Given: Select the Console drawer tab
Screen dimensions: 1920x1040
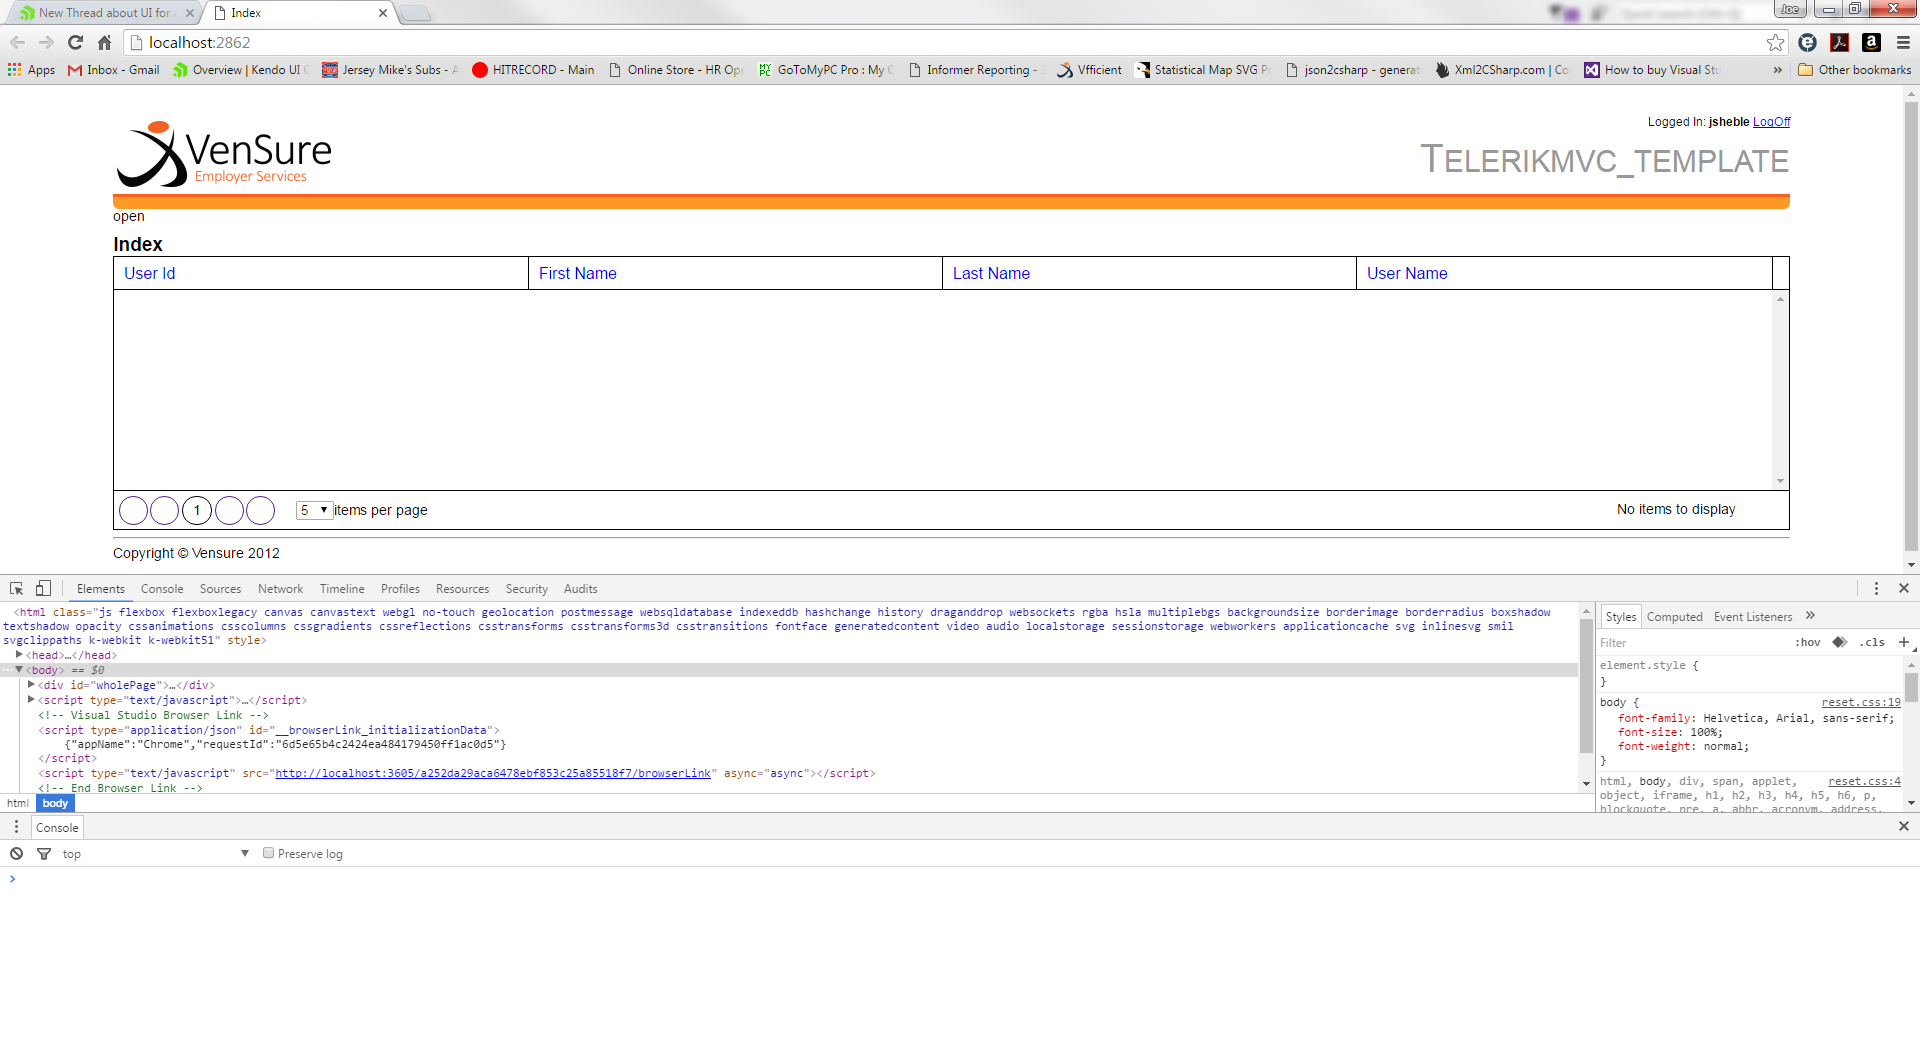Looking at the screenshot, I should point(57,827).
